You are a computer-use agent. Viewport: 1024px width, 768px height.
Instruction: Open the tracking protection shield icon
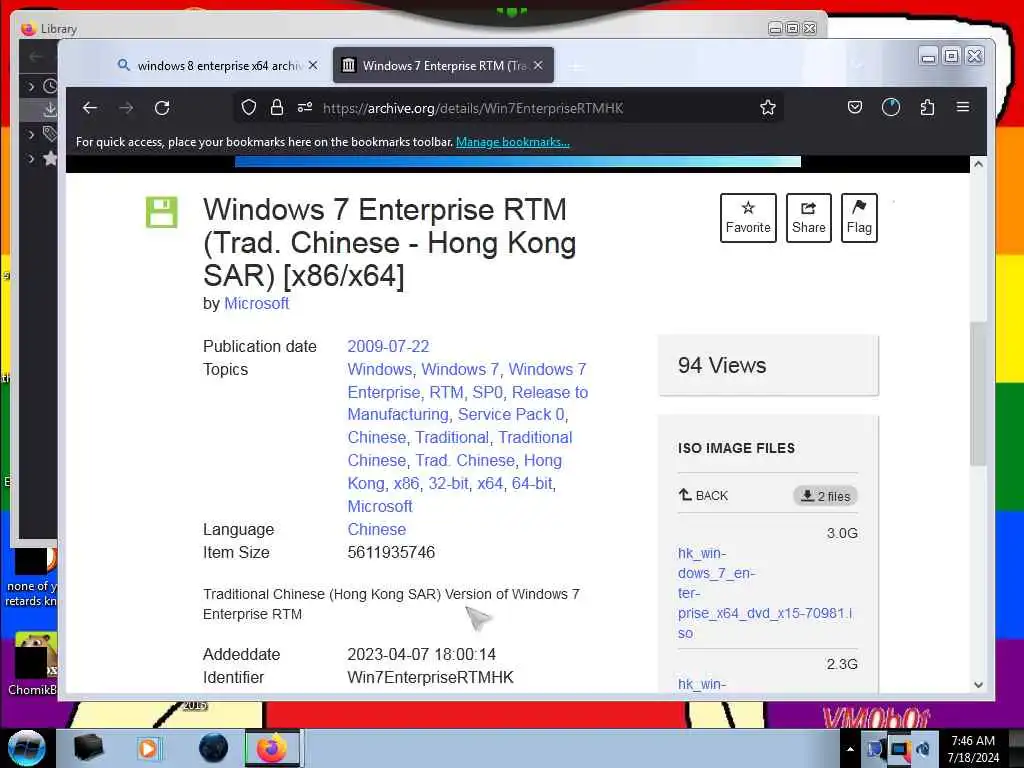point(248,107)
